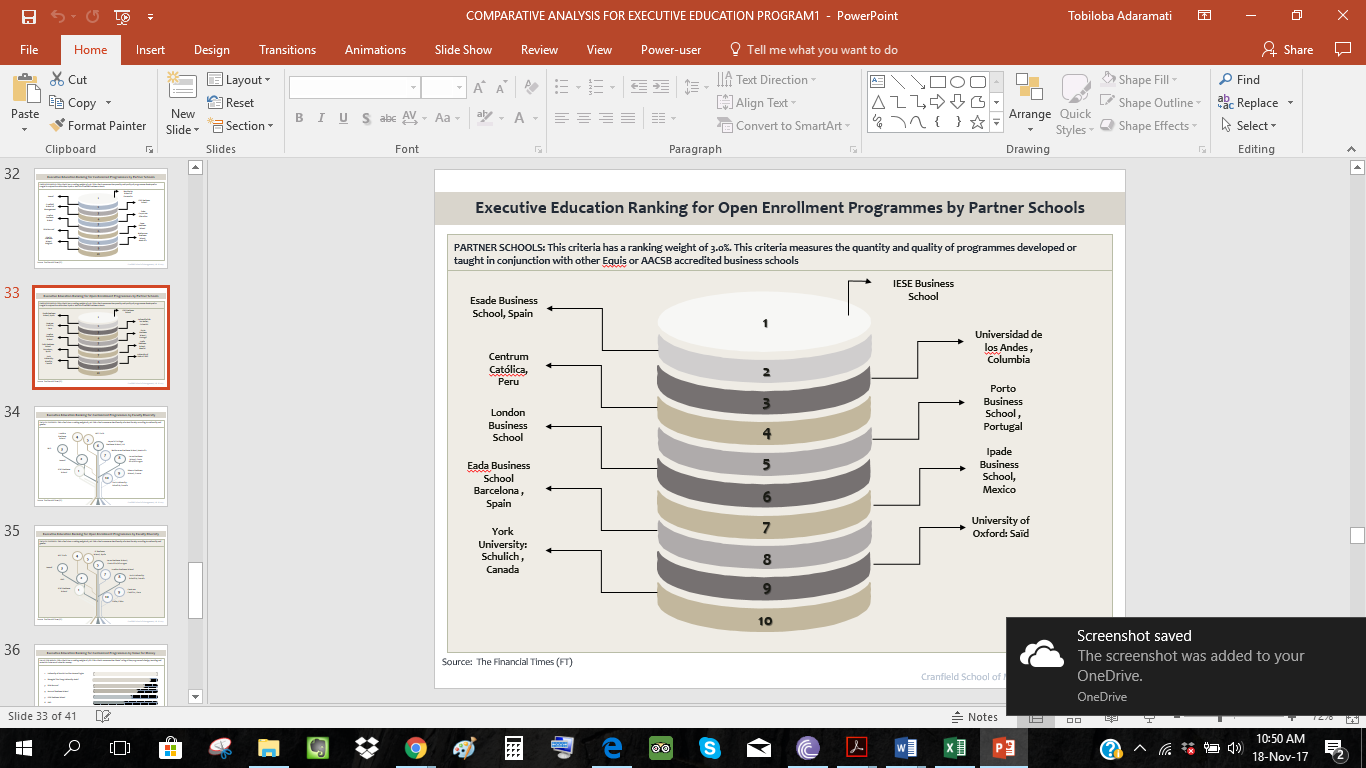Image resolution: width=1366 pixels, height=768 pixels.
Task: Select the Rectangle shape in gallery
Action: (x=937, y=82)
